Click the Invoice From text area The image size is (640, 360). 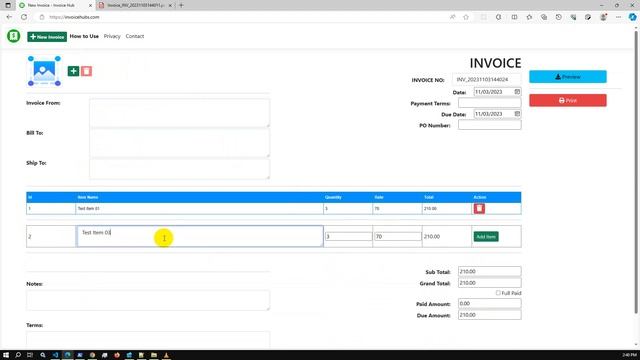tap(180, 113)
